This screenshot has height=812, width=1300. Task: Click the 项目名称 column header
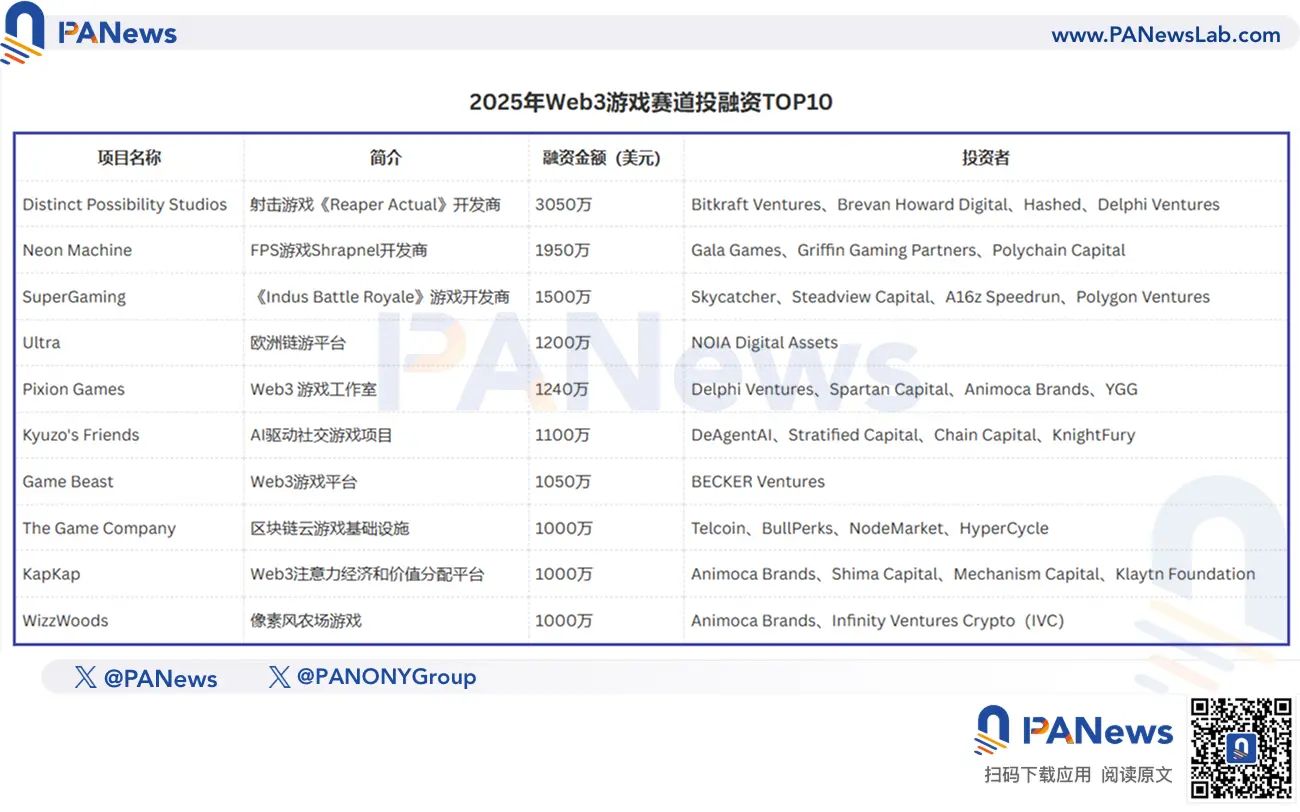click(x=129, y=158)
